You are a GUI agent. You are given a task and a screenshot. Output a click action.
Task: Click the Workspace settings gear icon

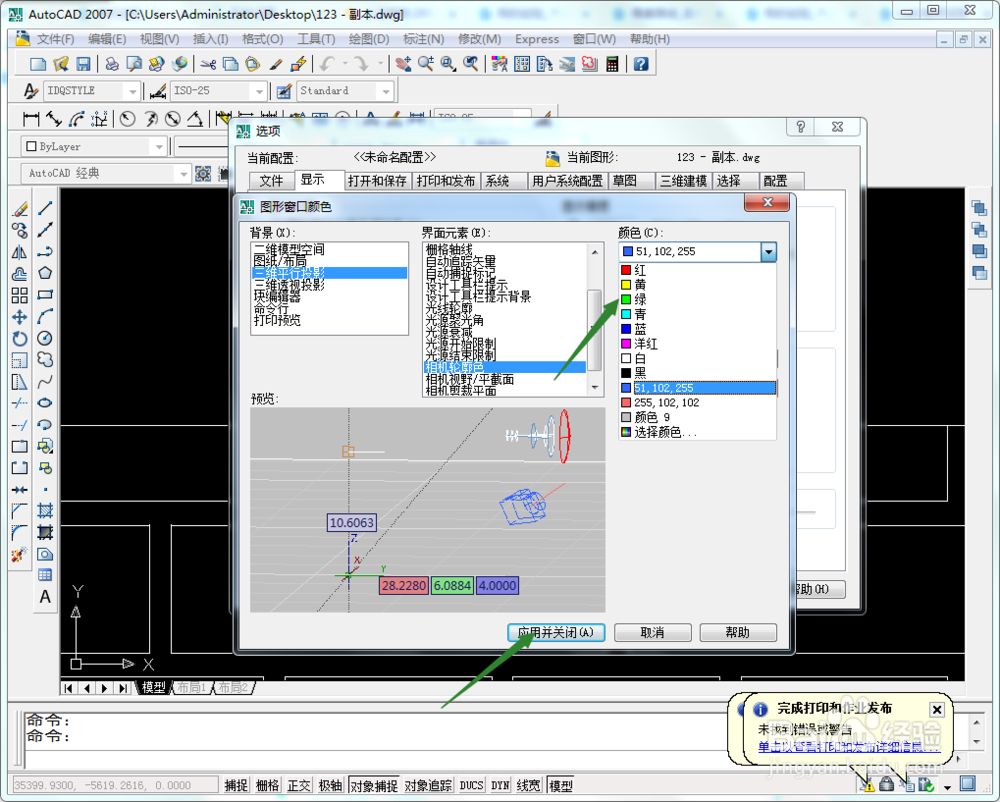[x=203, y=173]
